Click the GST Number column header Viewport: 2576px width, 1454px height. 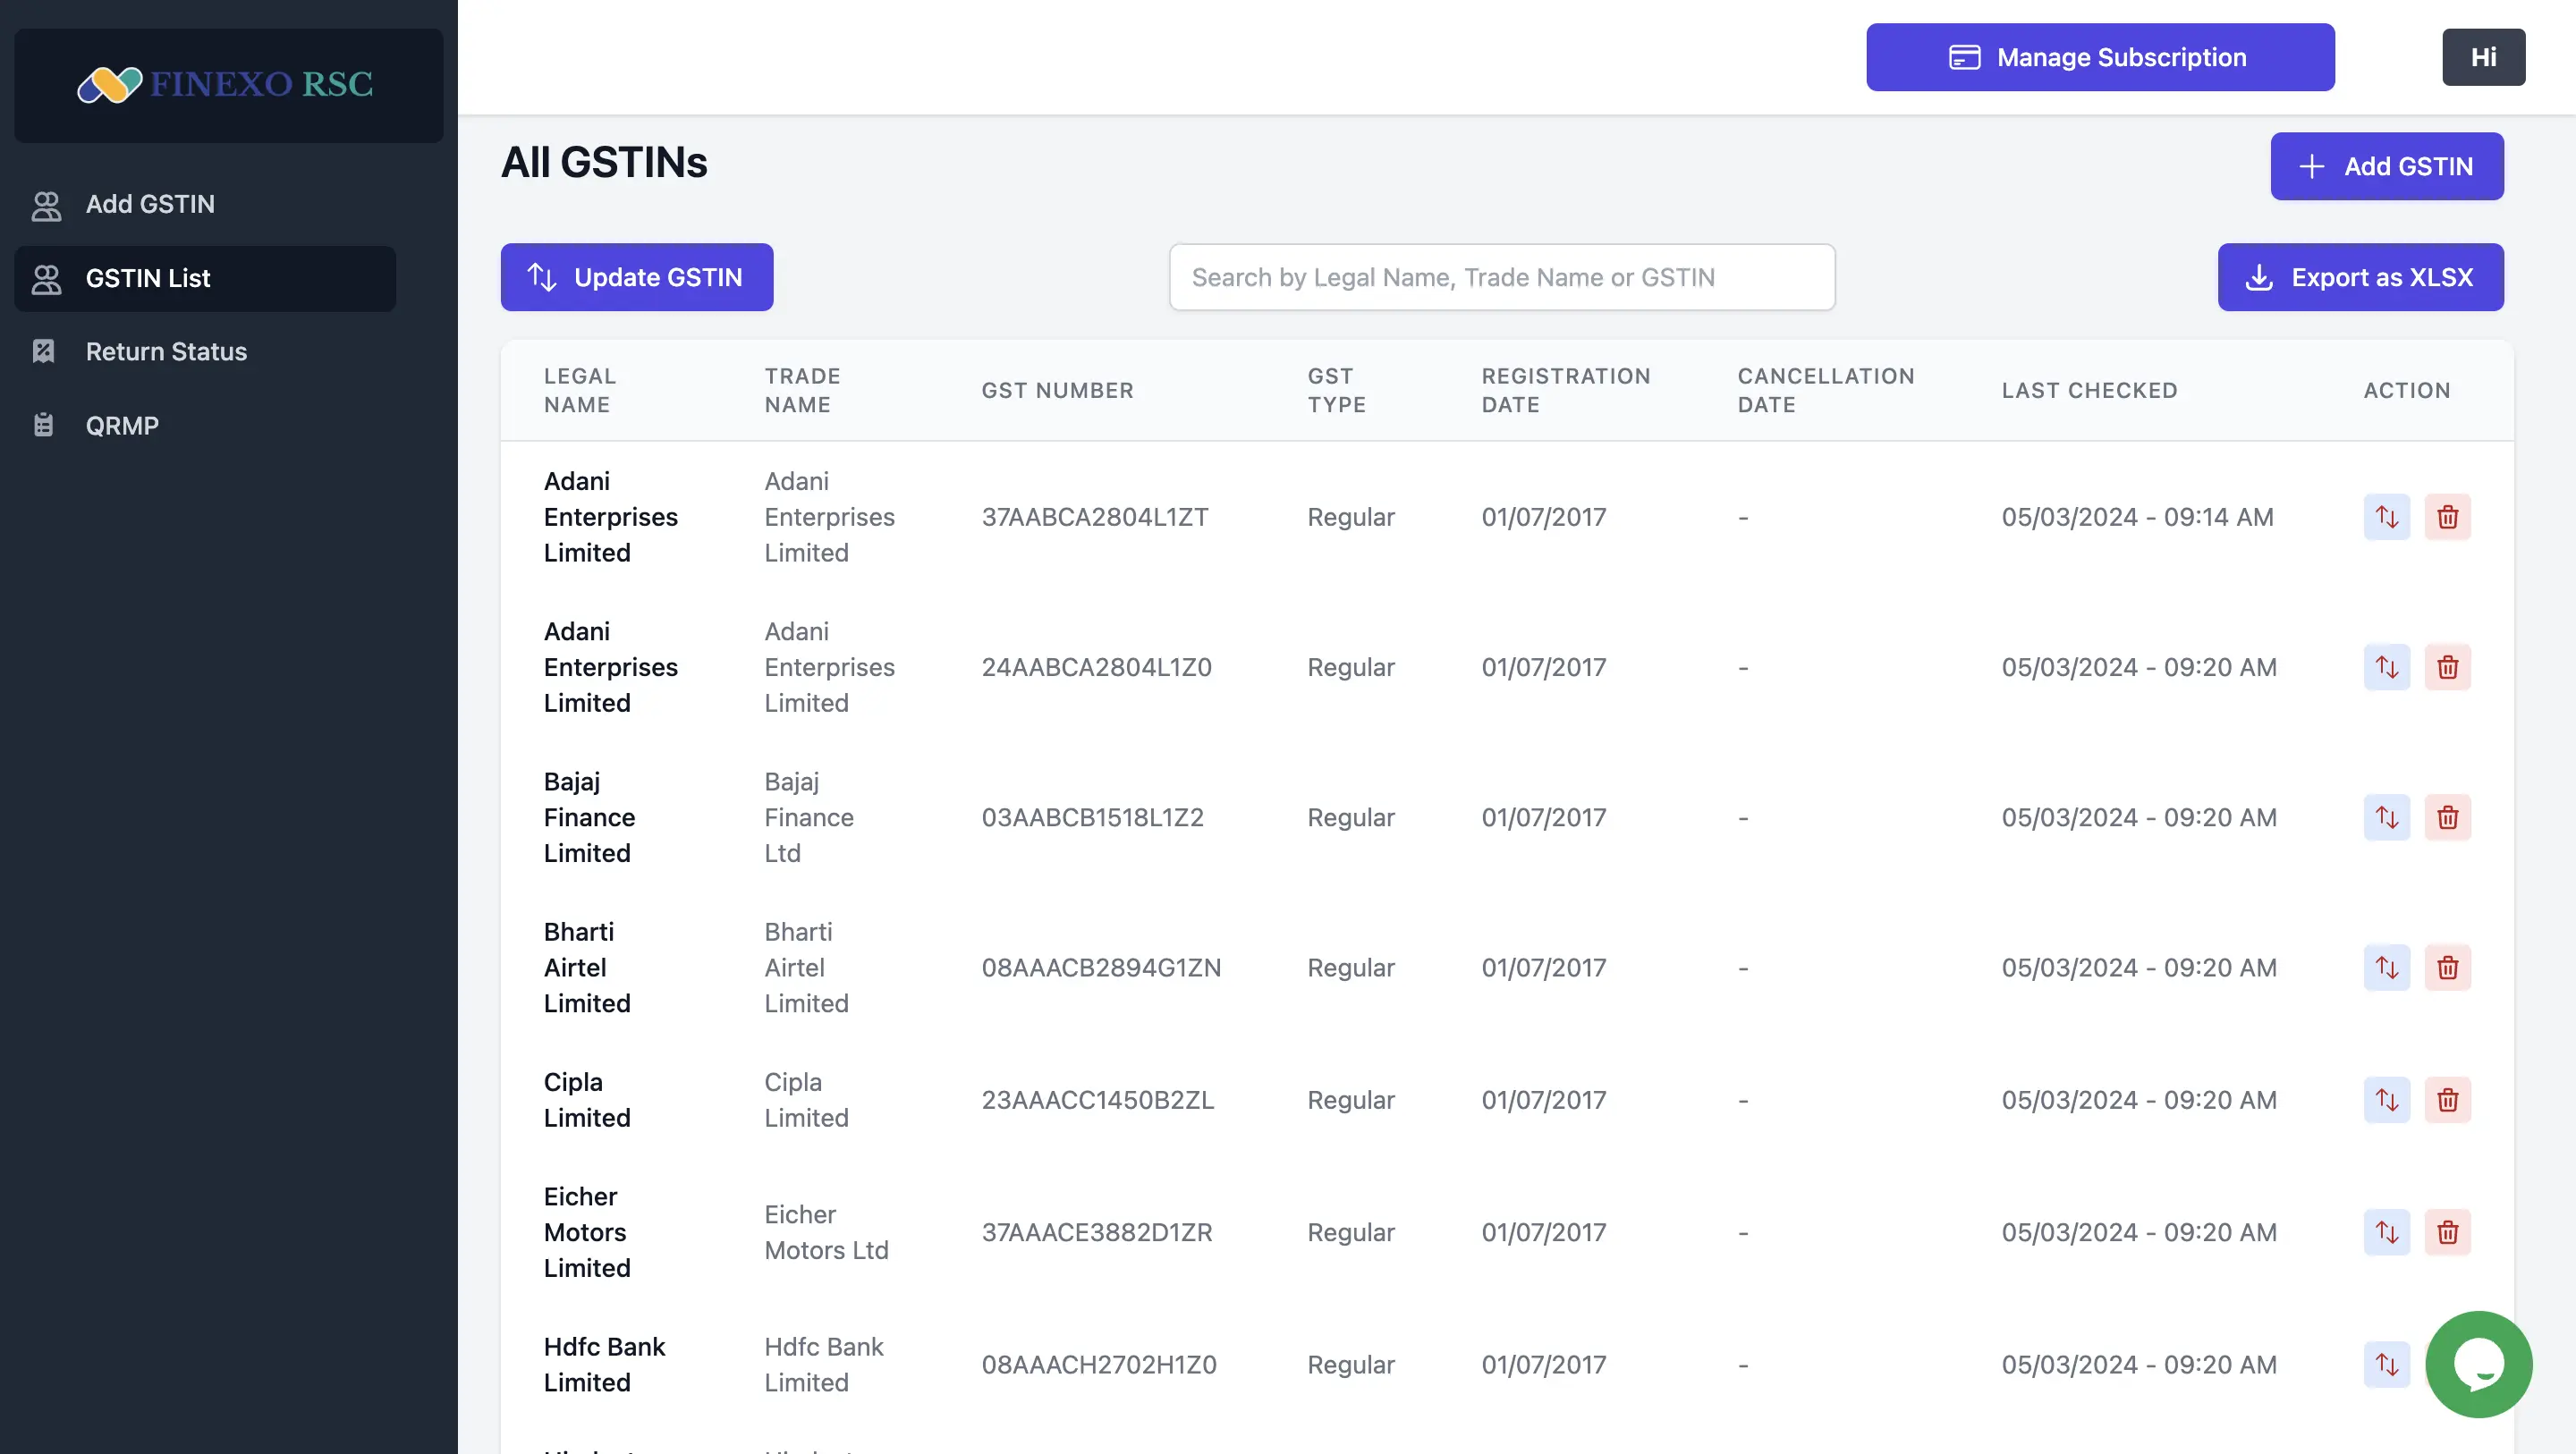point(1057,390)
